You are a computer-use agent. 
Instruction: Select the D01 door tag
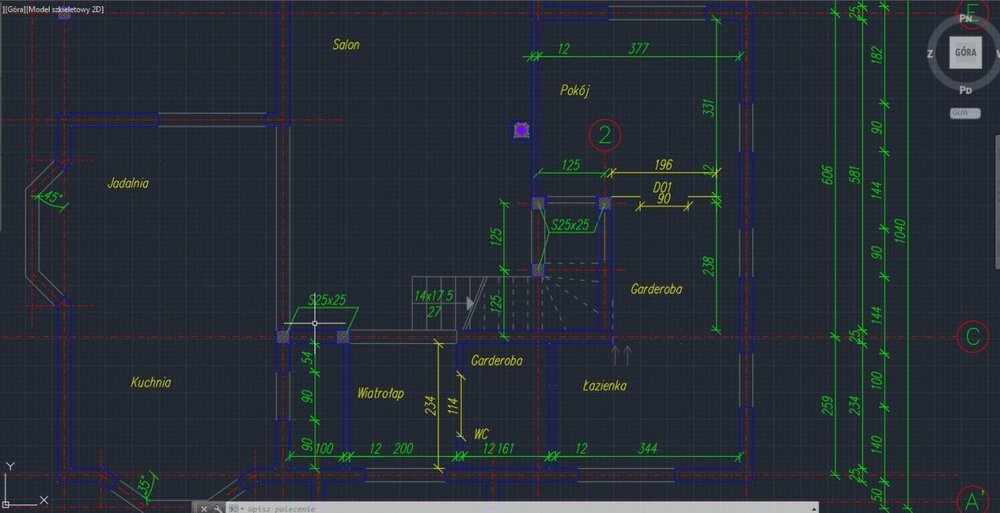pos(662,186)
